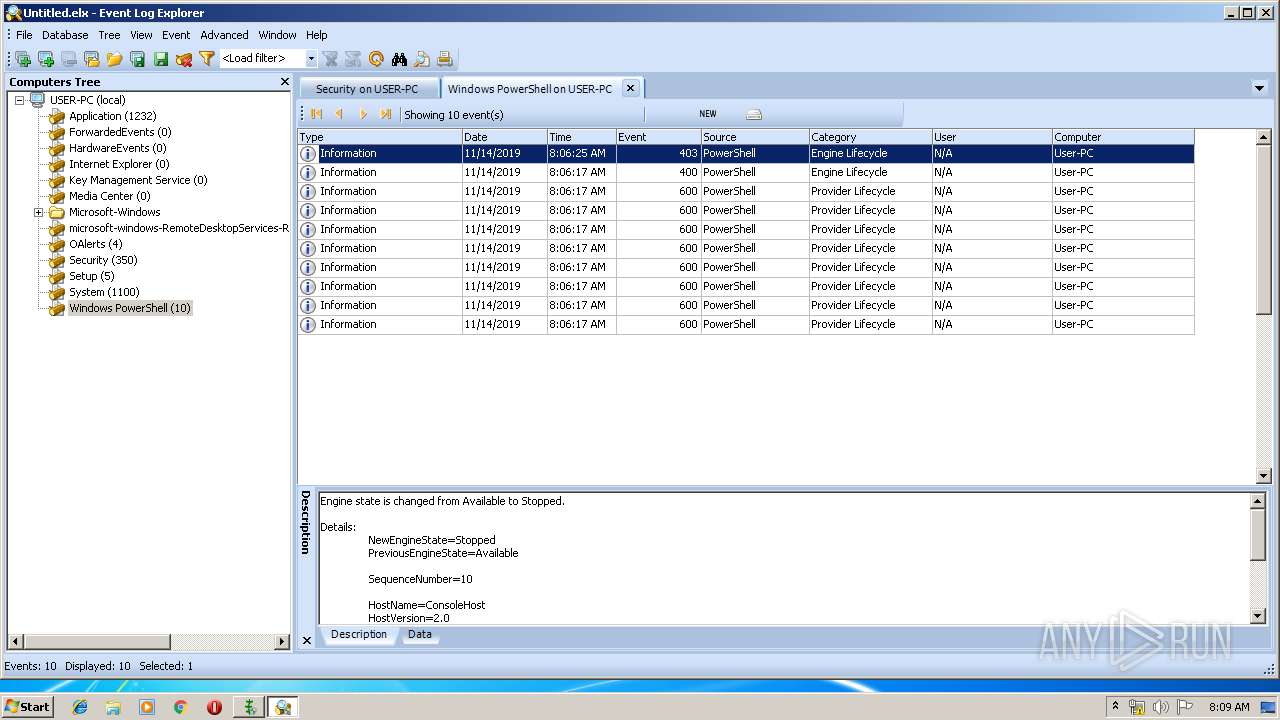Screen dimensions: 1280x720
Task: Open the Windows Start button
Action: pos(27,707)
